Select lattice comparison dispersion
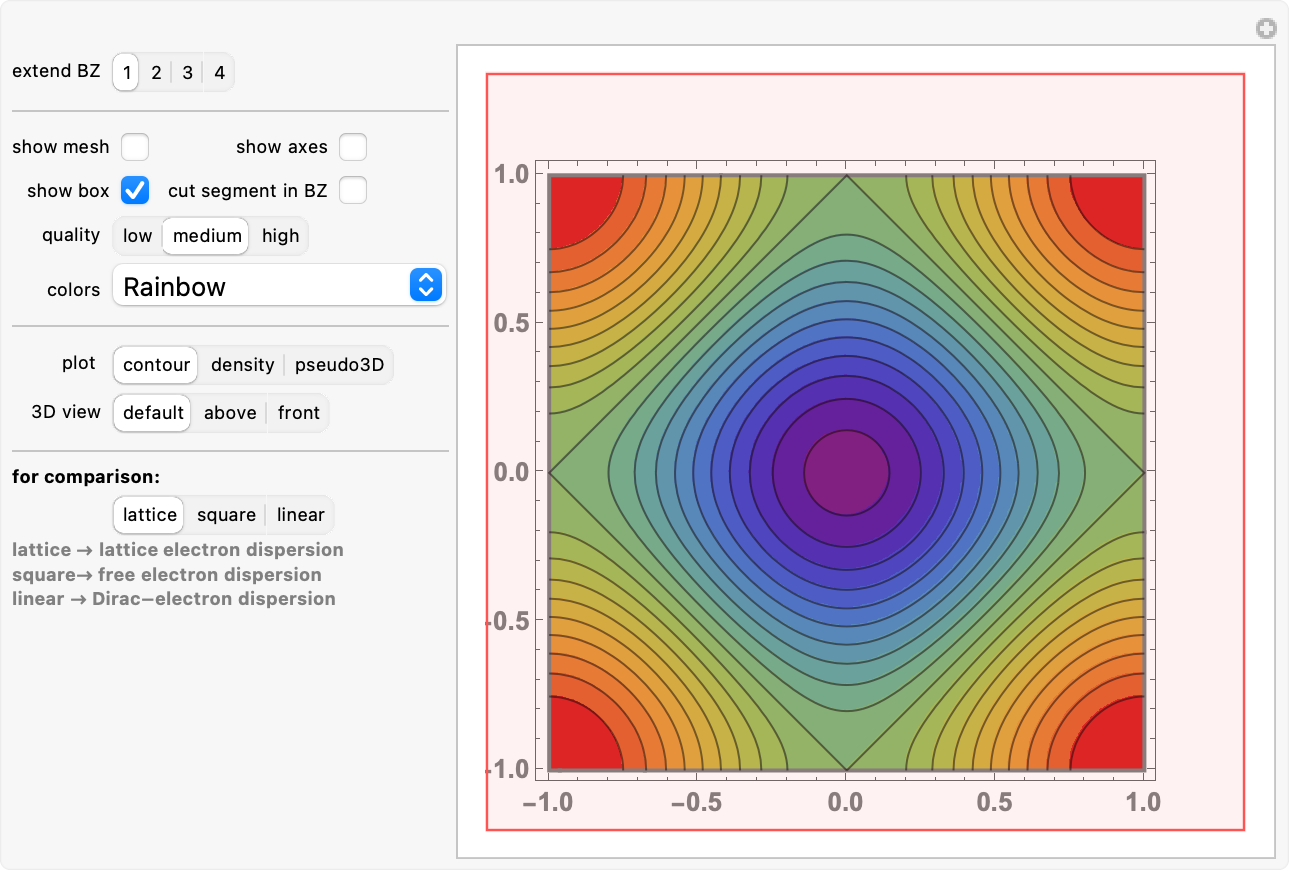The height and width of the screenshot is (872, 1289). [x=150, y=515]
